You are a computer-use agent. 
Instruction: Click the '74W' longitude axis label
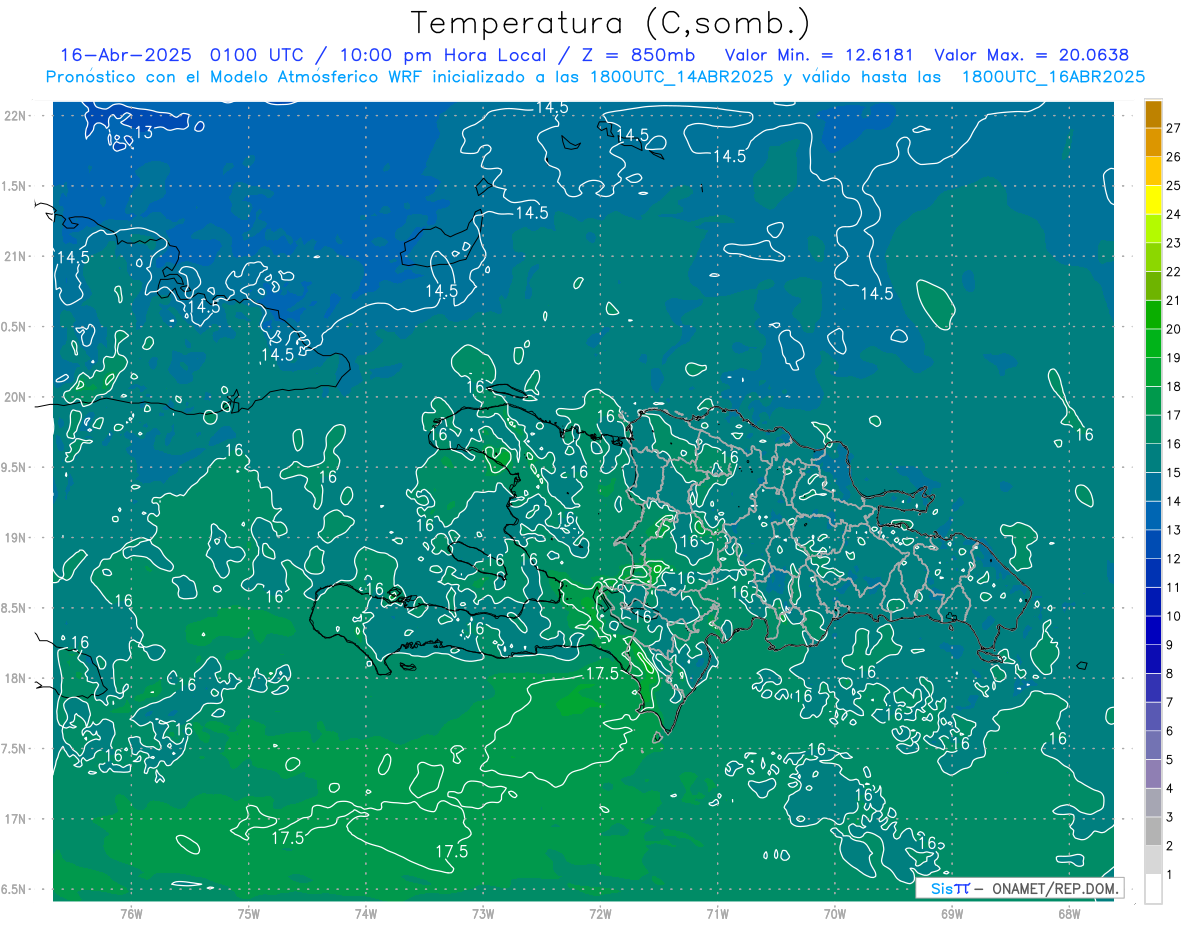pos(365,914)
